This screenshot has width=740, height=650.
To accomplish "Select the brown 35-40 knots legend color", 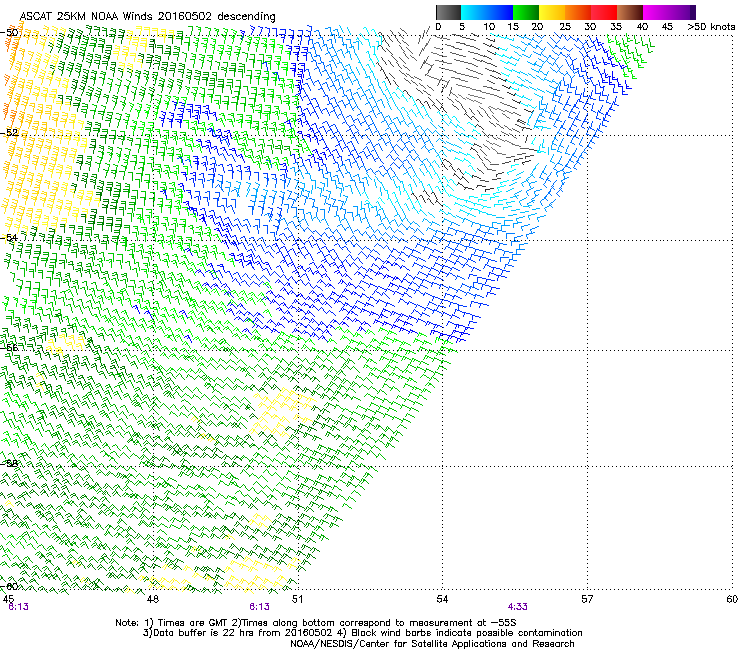I will (630, 12).
